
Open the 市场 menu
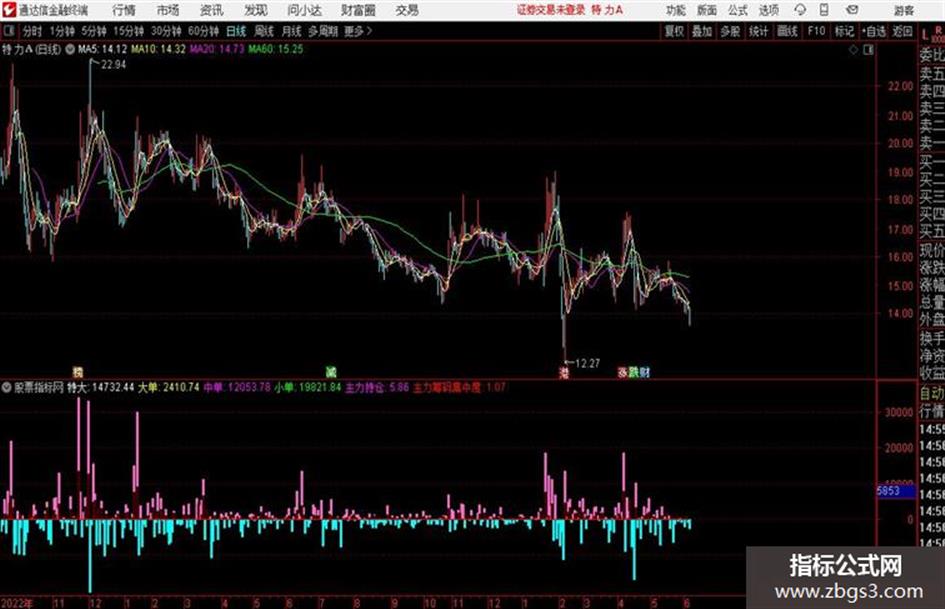pos(168,10)
